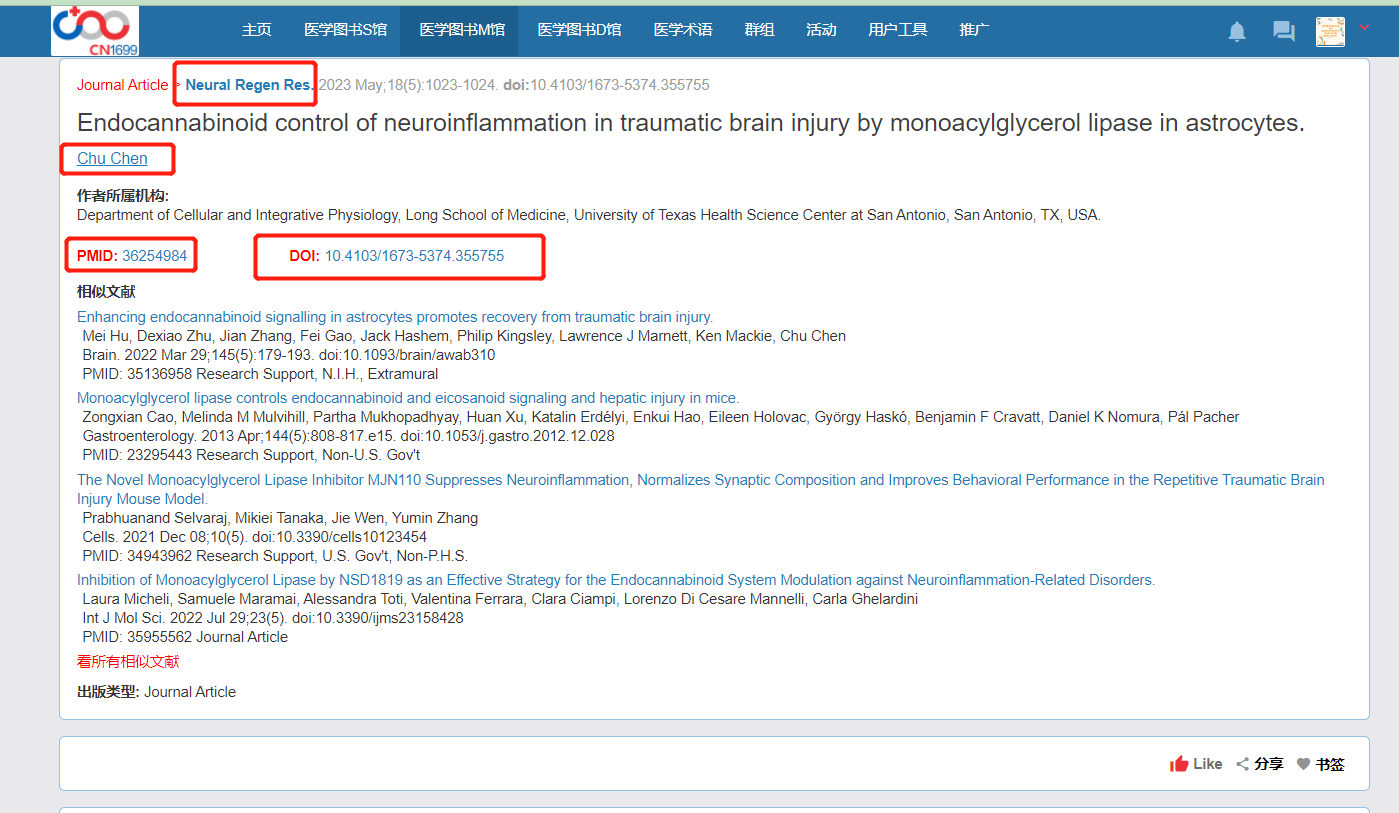Go to 主页 in navigation bar
This screenshot has width=1399, height=813.
(x=257, y=30)
